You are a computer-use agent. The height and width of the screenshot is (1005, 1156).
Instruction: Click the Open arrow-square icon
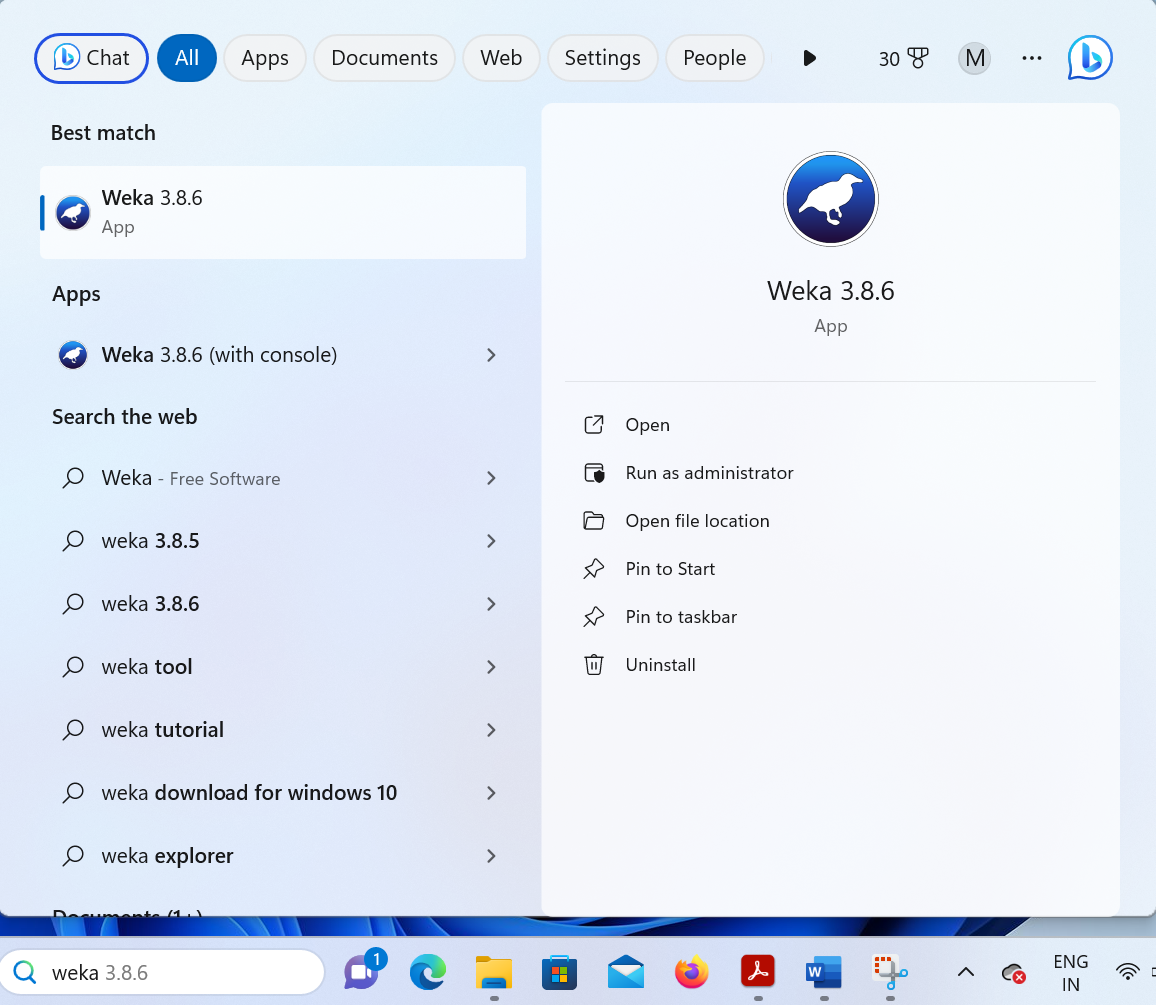click(x=594, y=424)
